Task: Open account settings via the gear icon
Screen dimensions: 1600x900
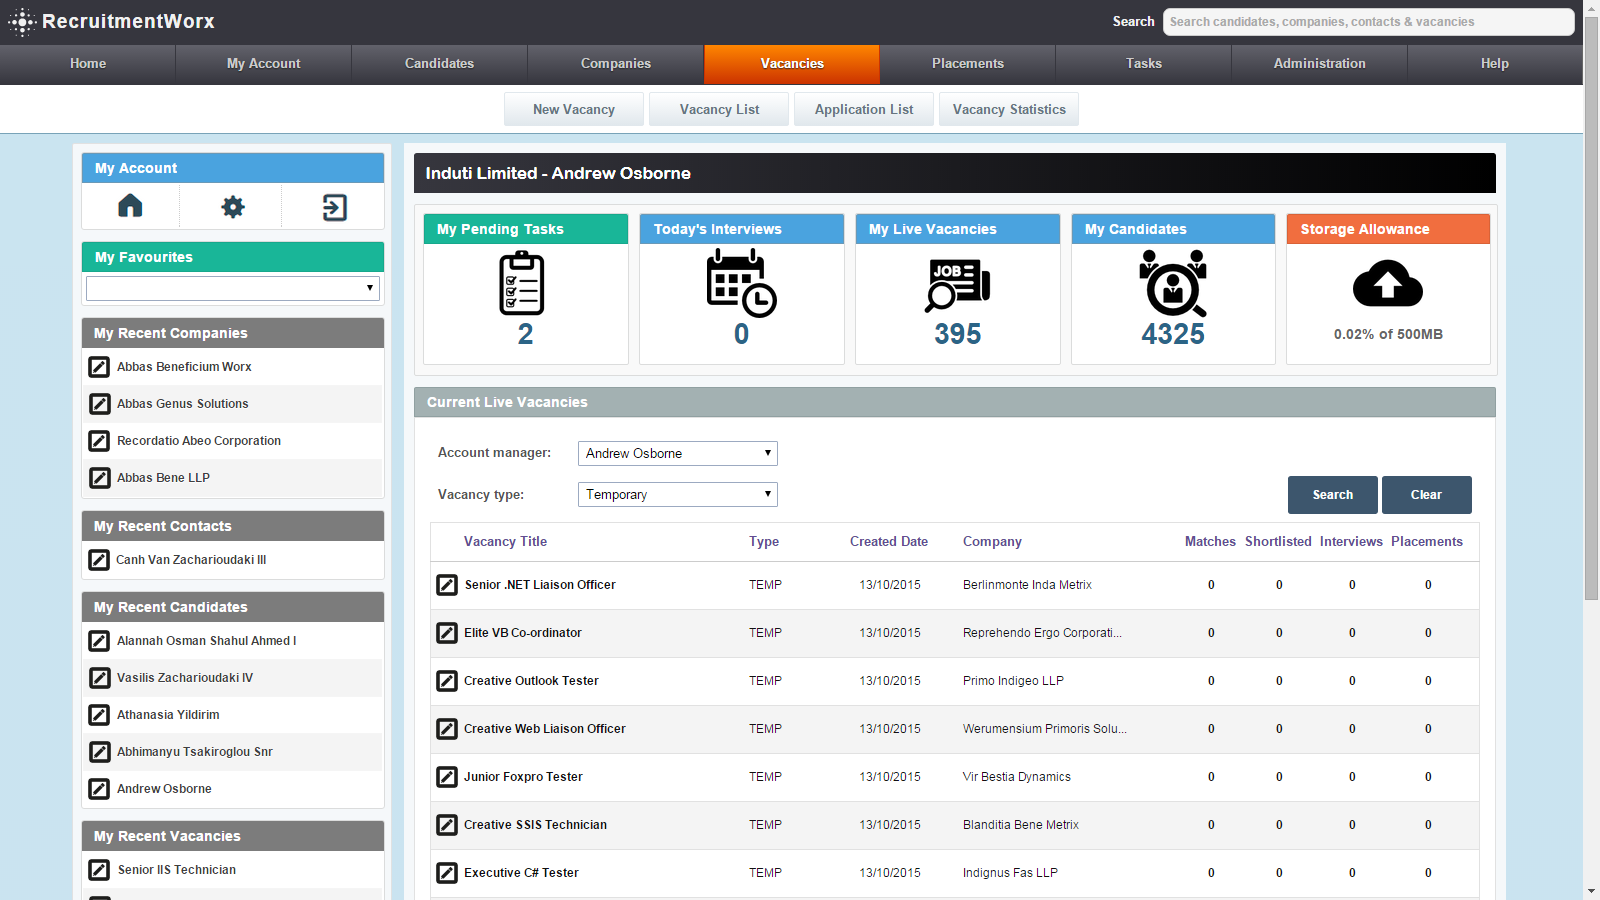Action: (x=233, y=207)
